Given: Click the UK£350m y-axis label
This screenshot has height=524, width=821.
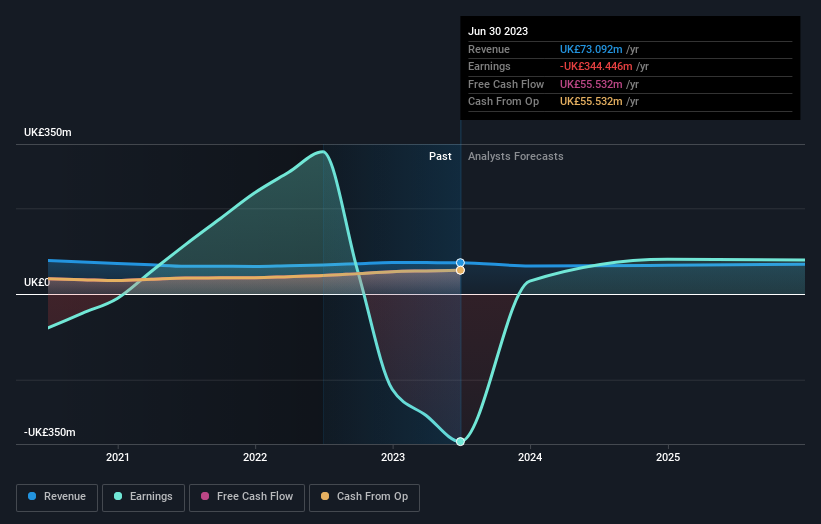Looking at the screenshot, I should tap(48, 132).
